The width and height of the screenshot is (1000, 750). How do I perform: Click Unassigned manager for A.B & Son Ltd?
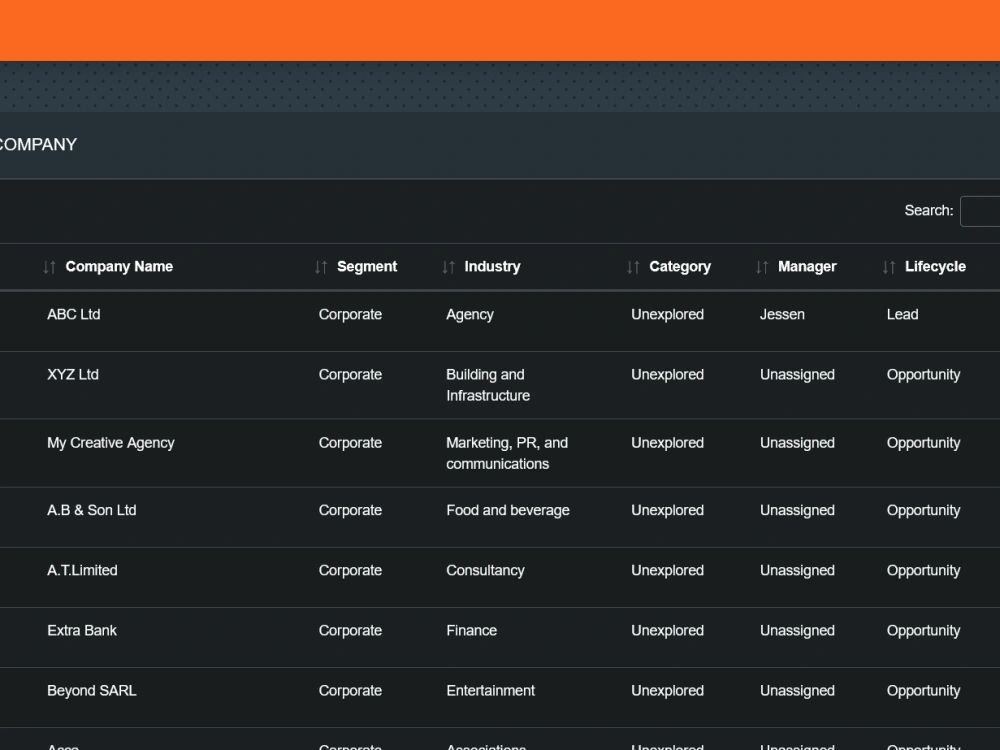(x=797, y=510)
